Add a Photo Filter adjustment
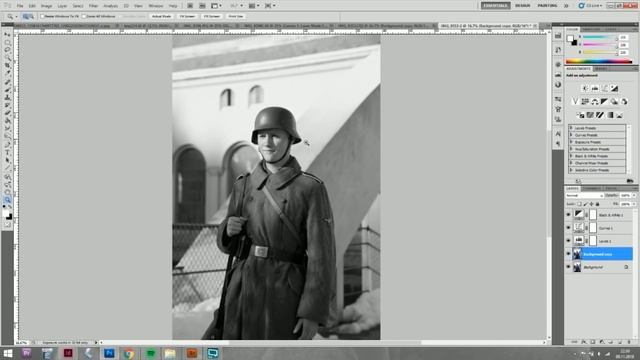Image resolution: width=640 pixels, height=360 pixels. point(614,101)
